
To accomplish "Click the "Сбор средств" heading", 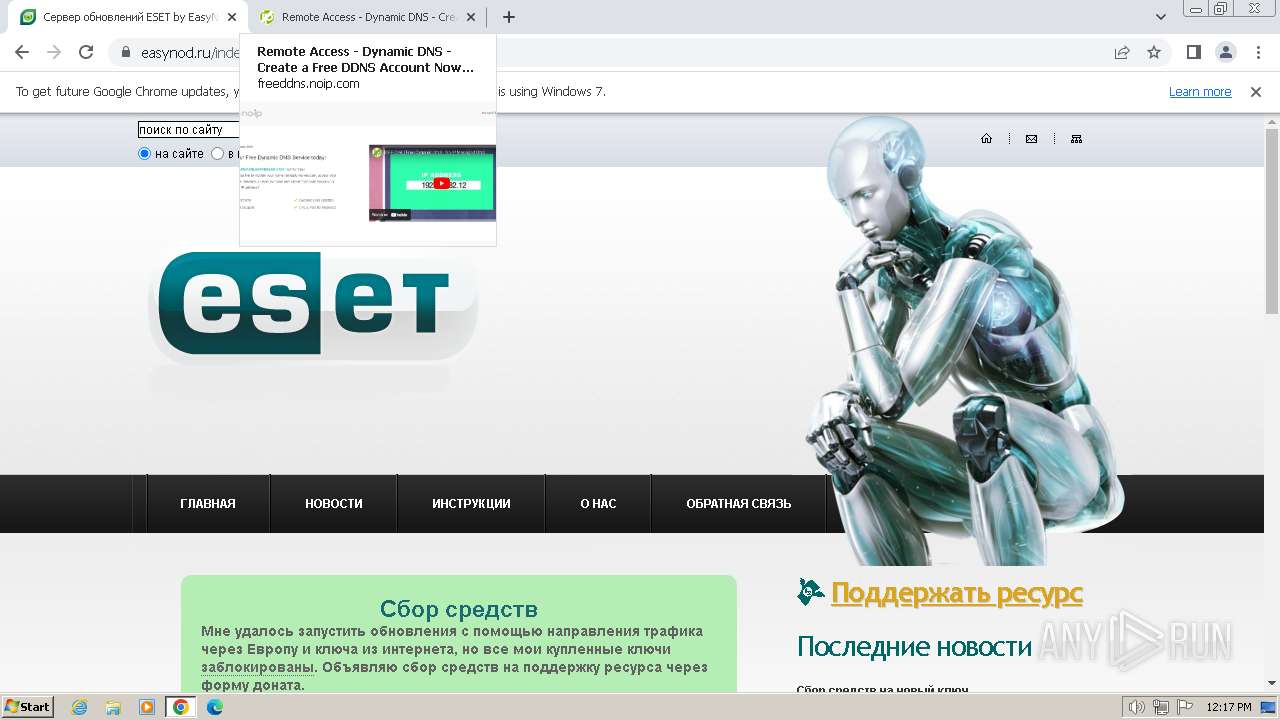I will [459, 609].
